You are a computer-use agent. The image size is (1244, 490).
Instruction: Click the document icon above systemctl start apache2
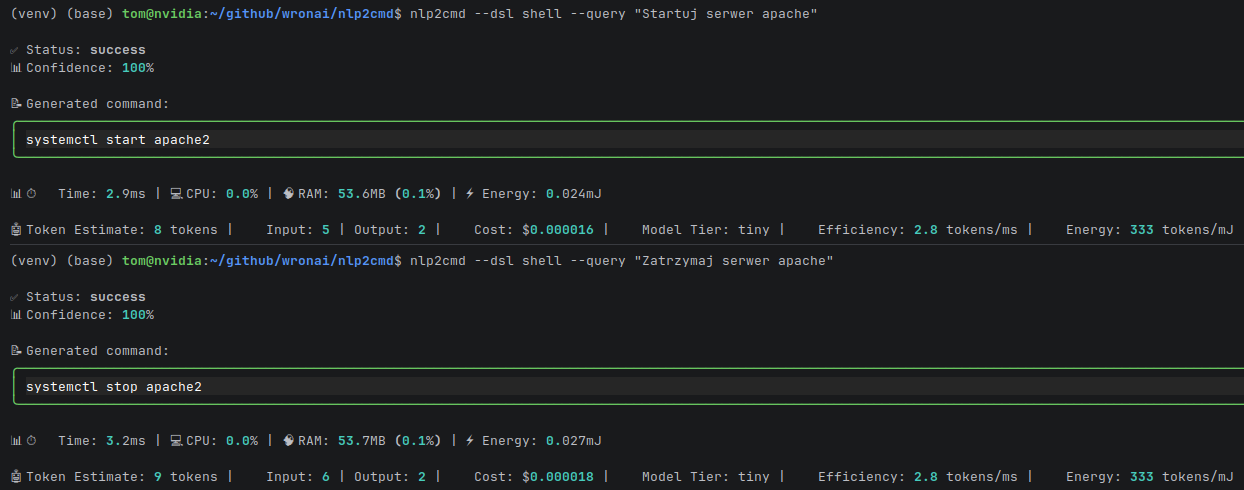[x=15, y=104]
